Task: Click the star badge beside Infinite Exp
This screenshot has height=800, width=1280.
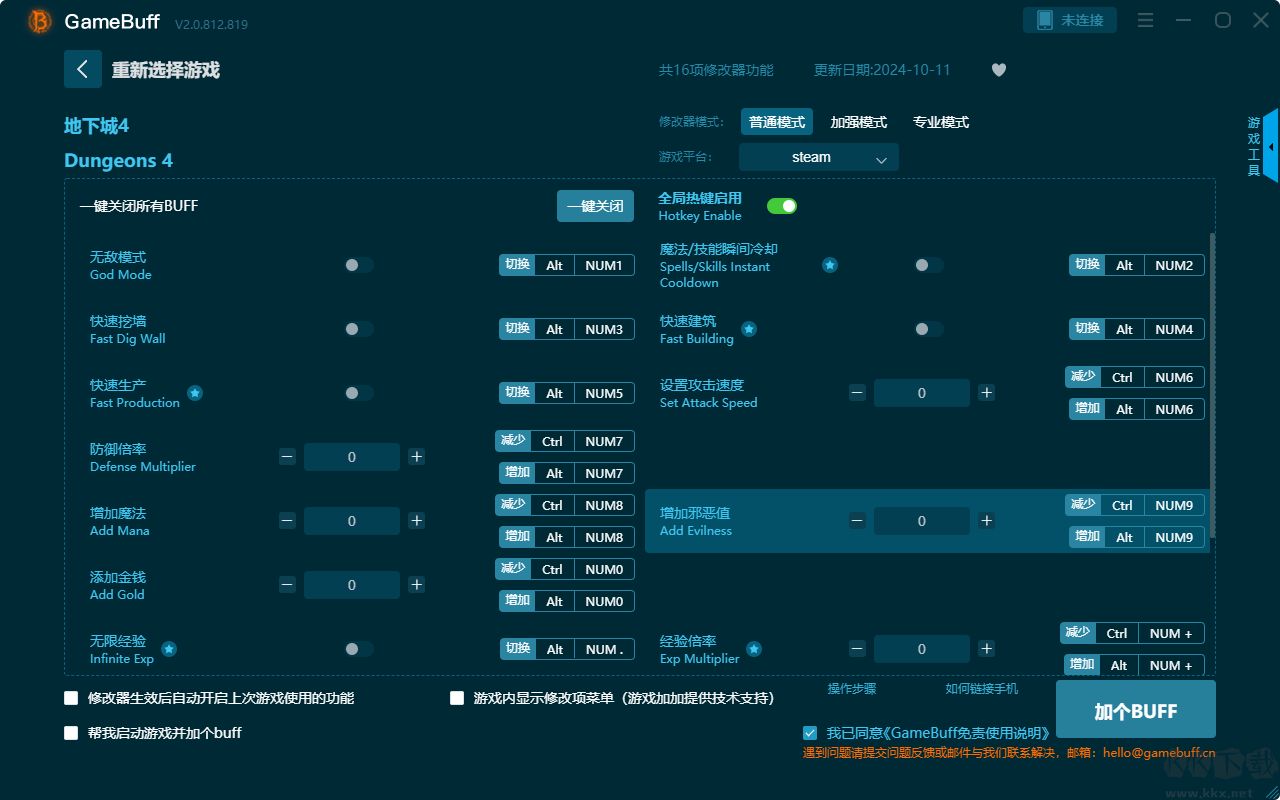Action: pyautogui.click(x=169, y=649)
